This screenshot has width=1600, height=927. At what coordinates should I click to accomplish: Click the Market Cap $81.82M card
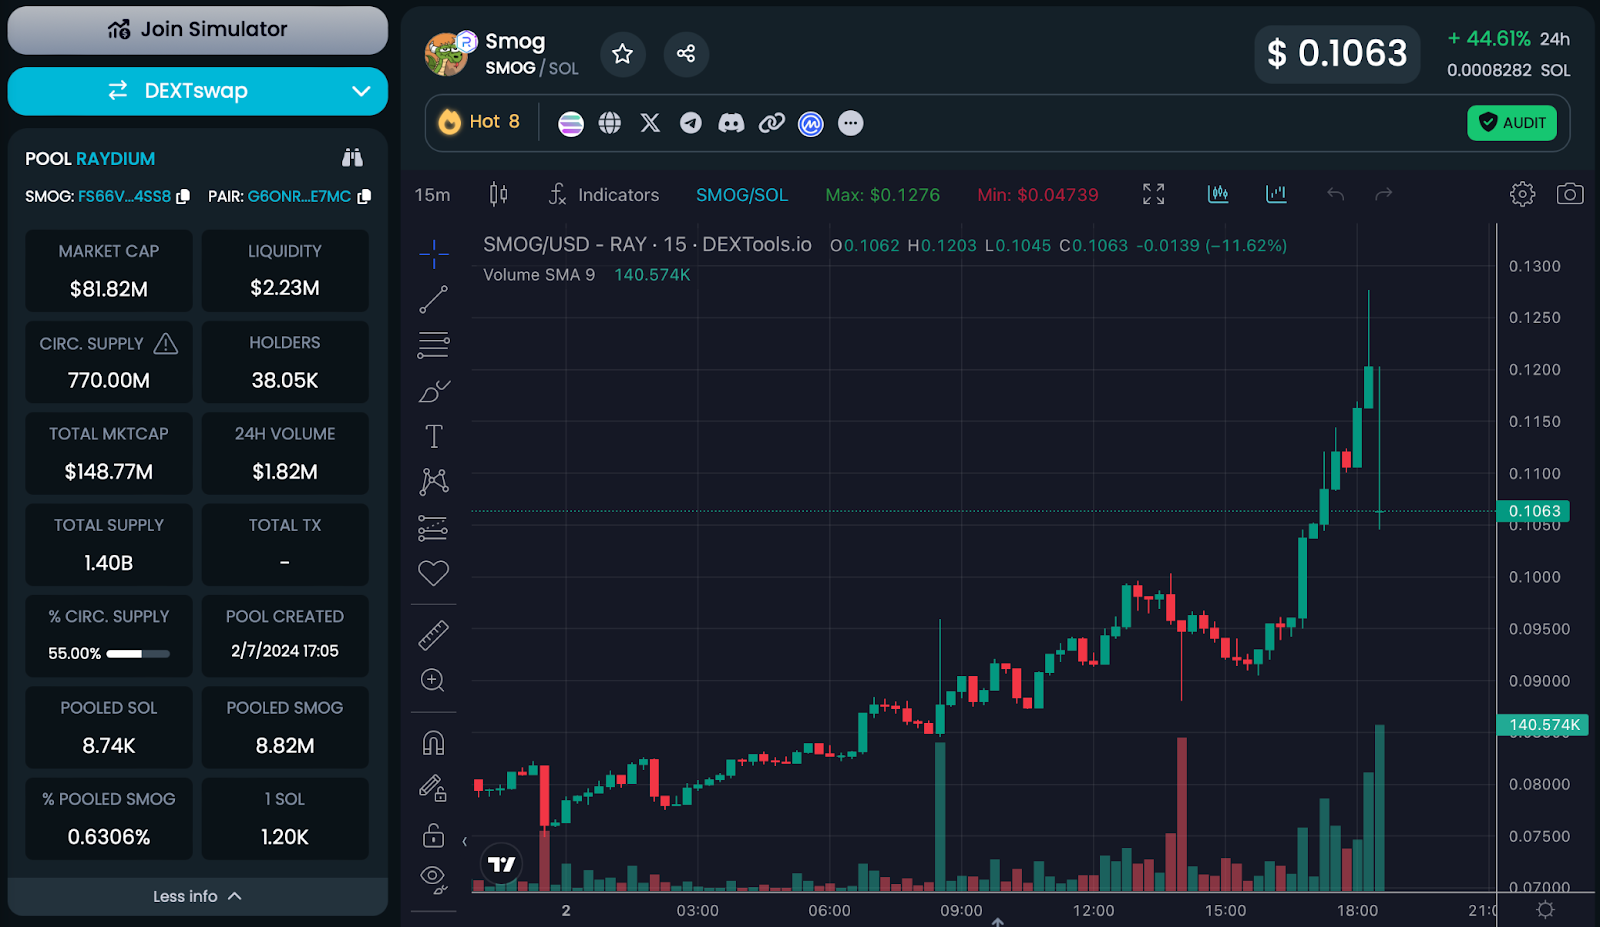109,271
